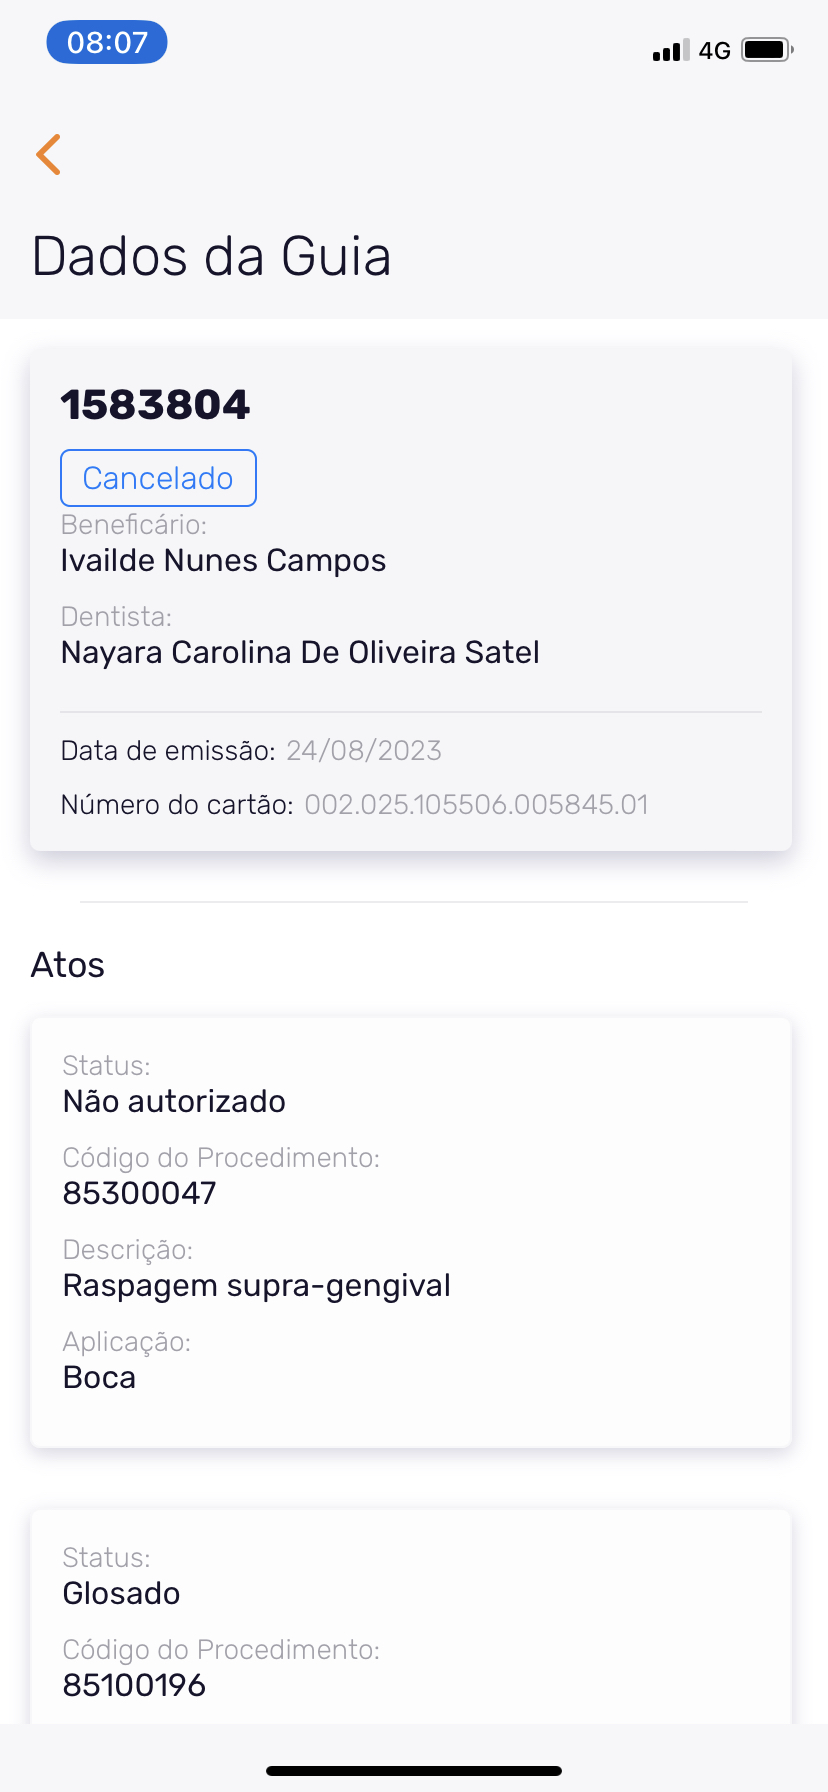Tap the 08:07 time indicator

point(107,43)
